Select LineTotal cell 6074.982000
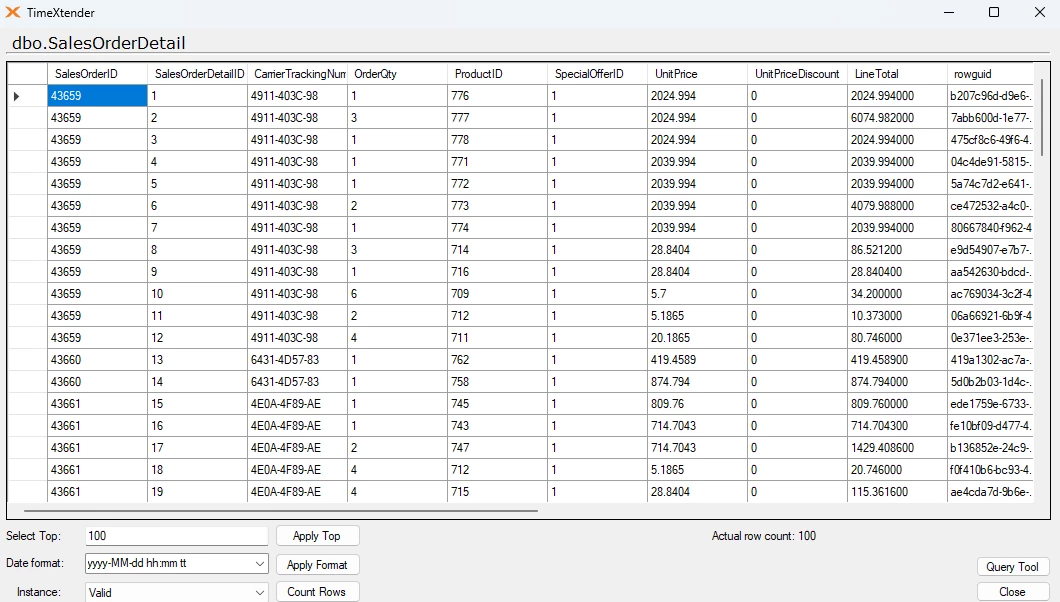 [898, 118]
